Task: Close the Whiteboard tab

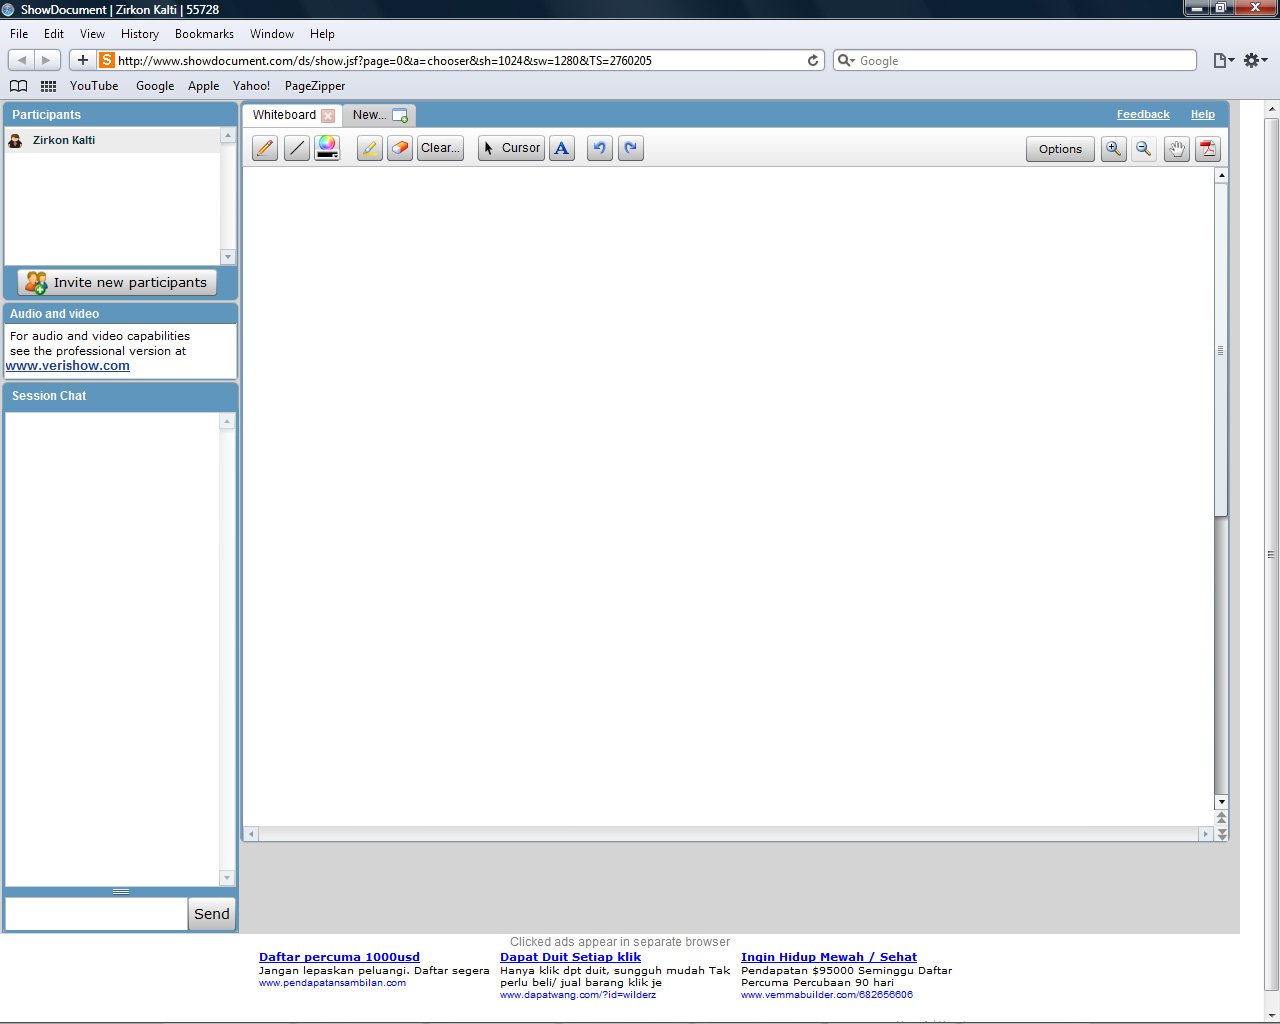Action: [328, 116]
